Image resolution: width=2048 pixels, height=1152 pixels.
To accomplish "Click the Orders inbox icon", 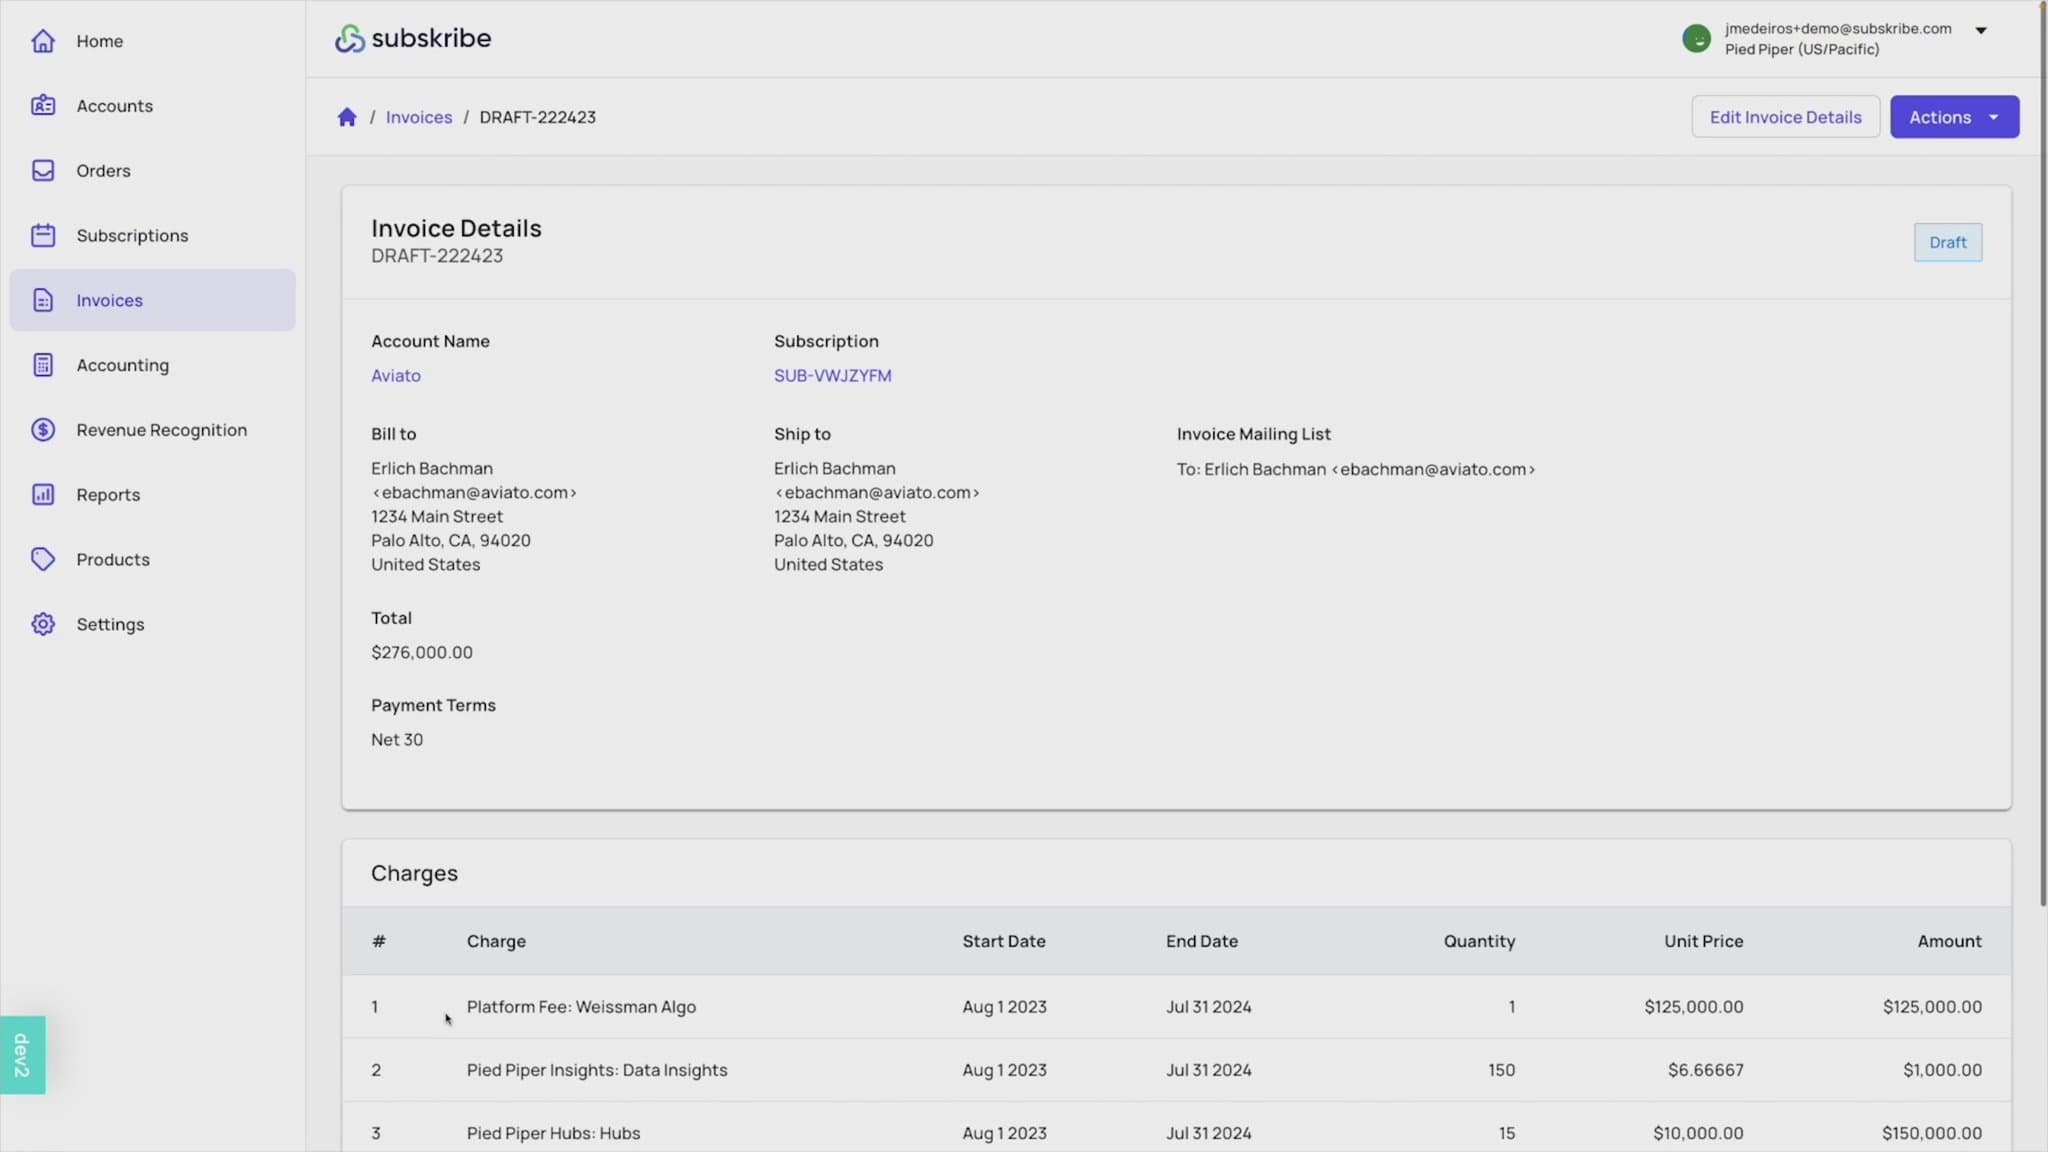I will (43, 171).
